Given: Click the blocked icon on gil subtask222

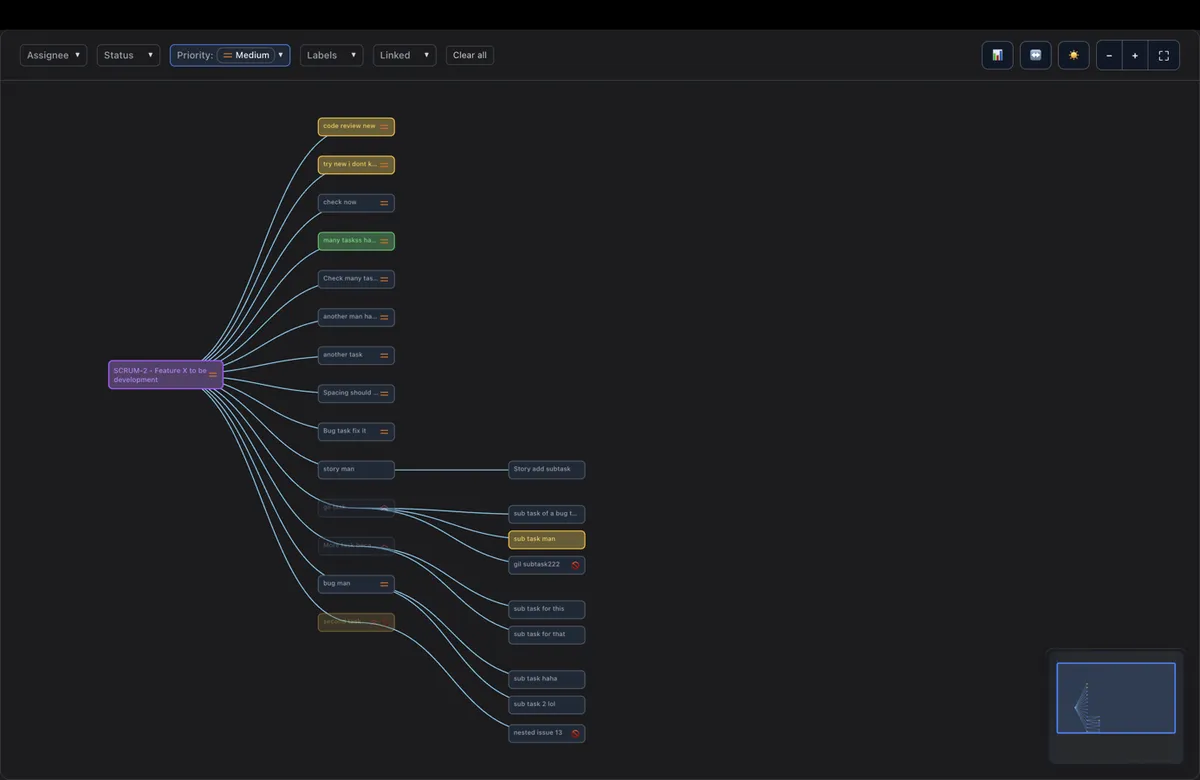Looking at the screenshot, I should click(575, 565).
